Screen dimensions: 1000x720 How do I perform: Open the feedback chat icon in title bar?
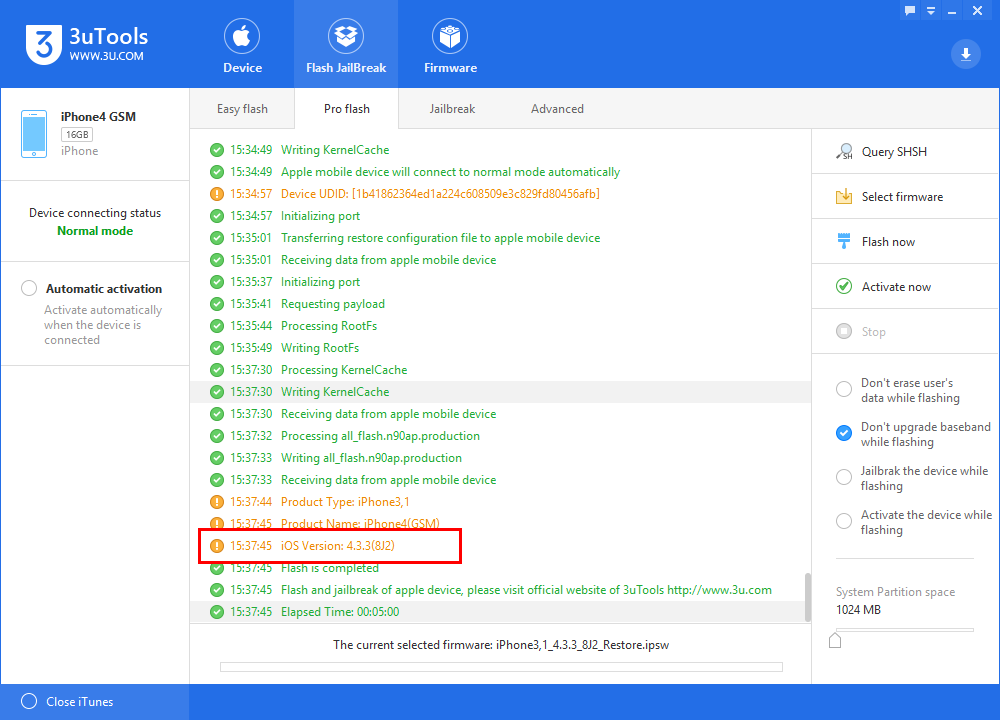pos(910,10)
